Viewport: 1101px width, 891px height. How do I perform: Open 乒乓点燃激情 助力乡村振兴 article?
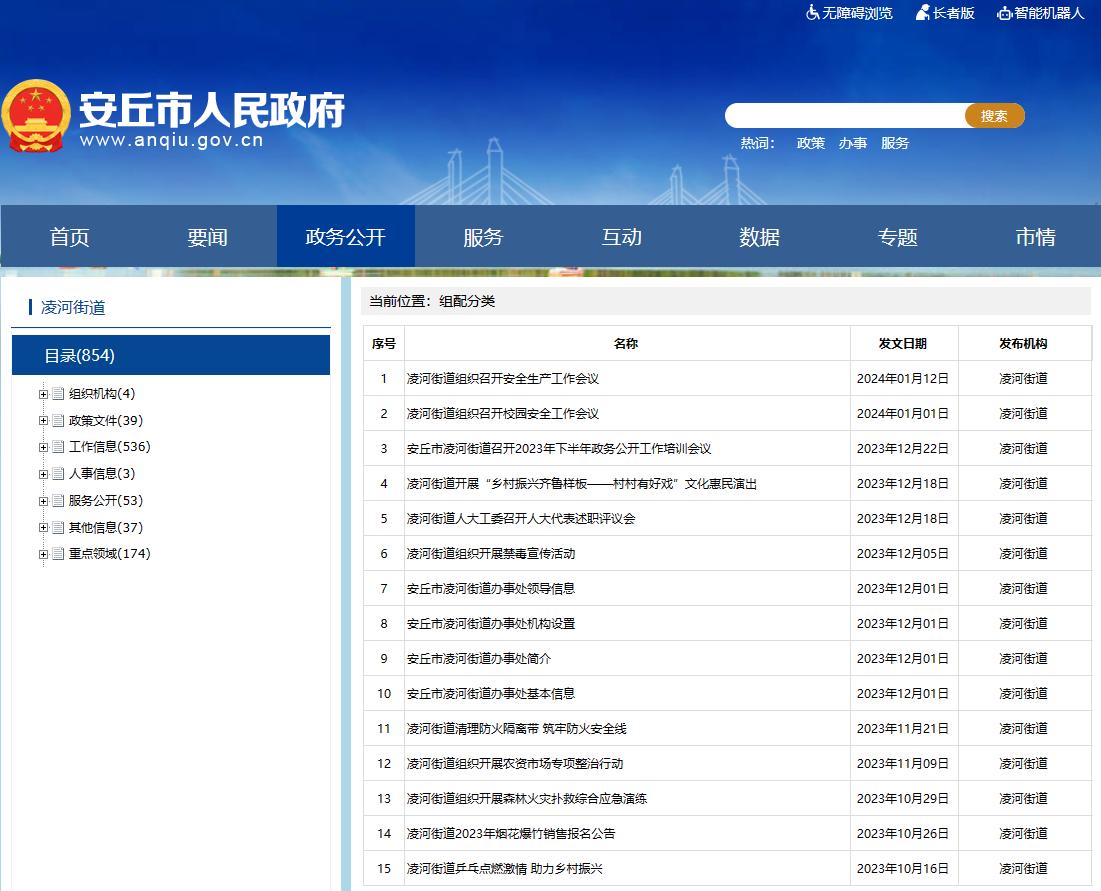point(505,869)
